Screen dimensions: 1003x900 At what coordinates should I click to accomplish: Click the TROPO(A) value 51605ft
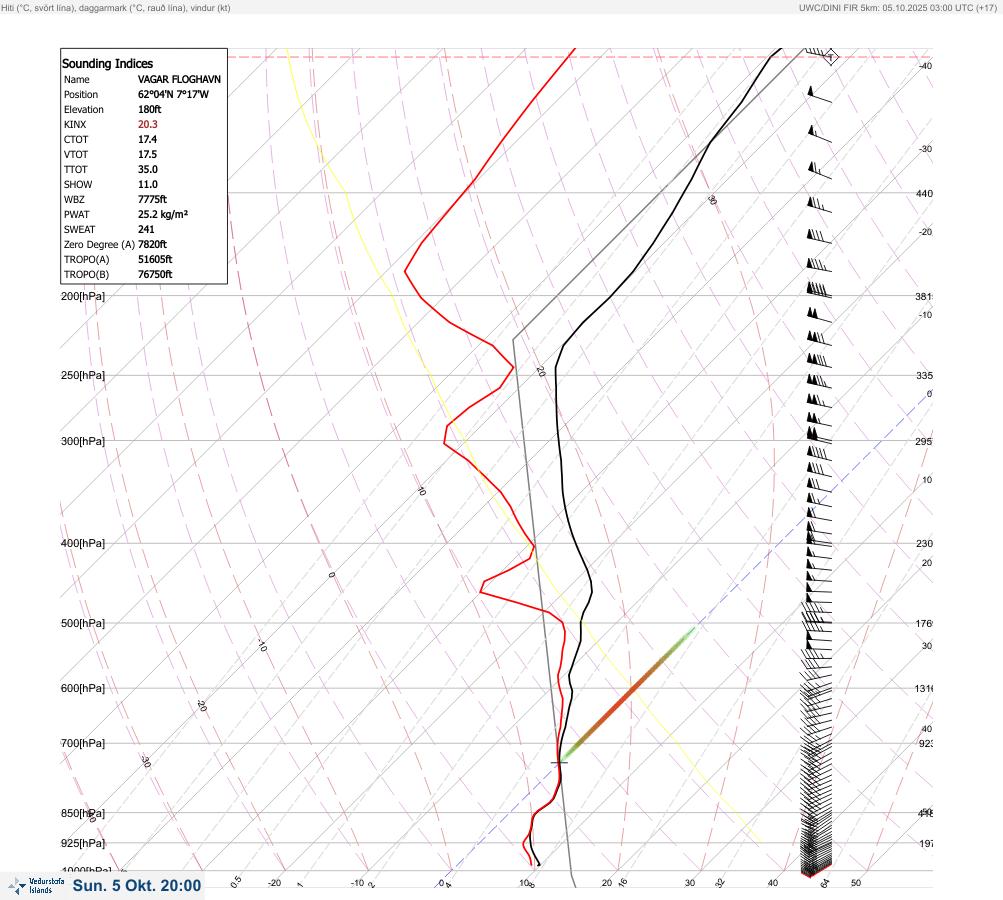(155, 259)
